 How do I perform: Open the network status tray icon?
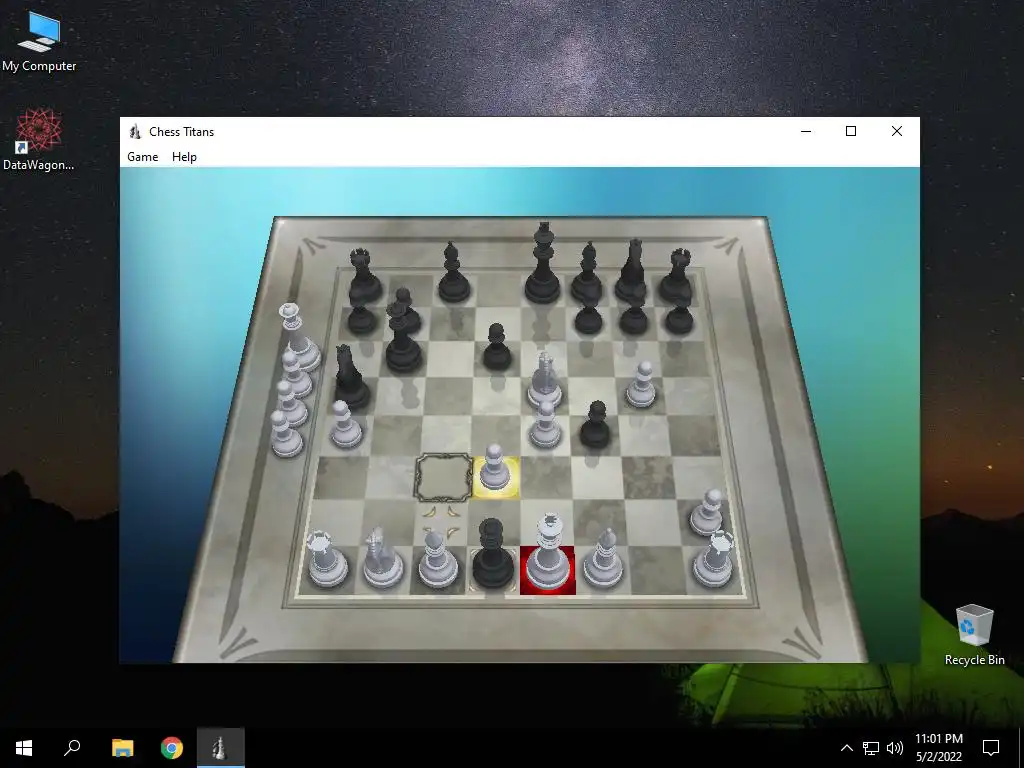(871, 748)
